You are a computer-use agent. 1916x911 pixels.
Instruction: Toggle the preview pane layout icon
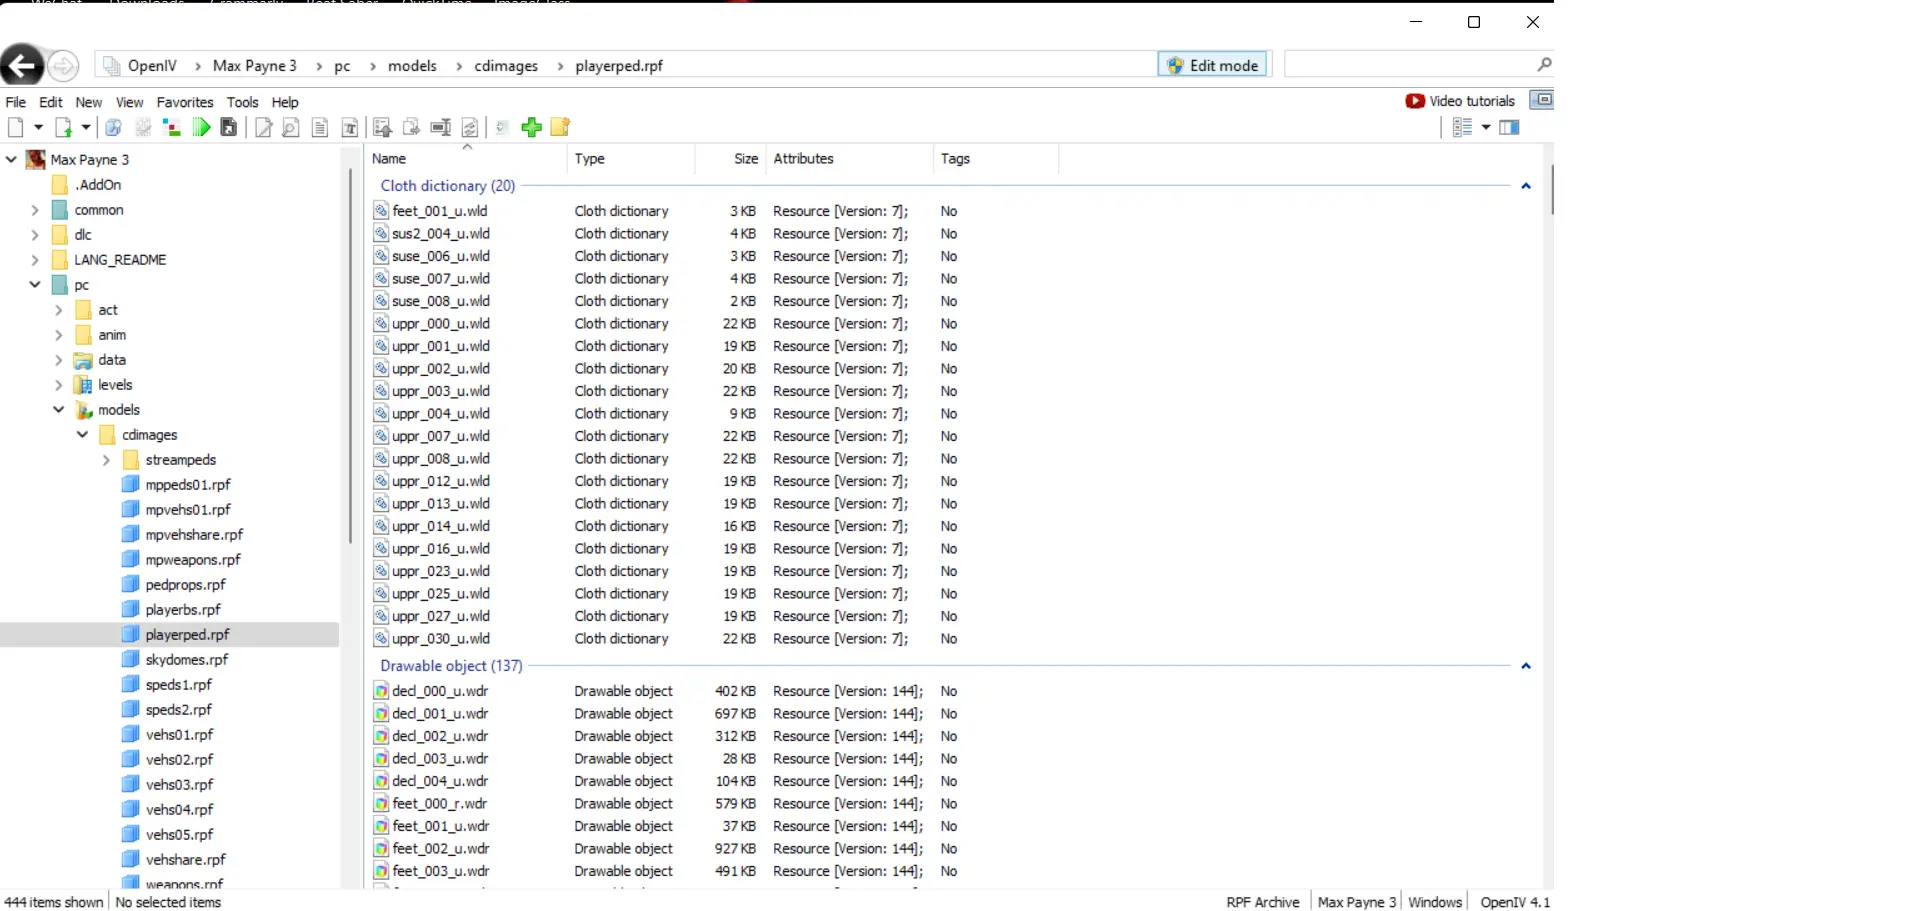click(x=1510, y=127)
